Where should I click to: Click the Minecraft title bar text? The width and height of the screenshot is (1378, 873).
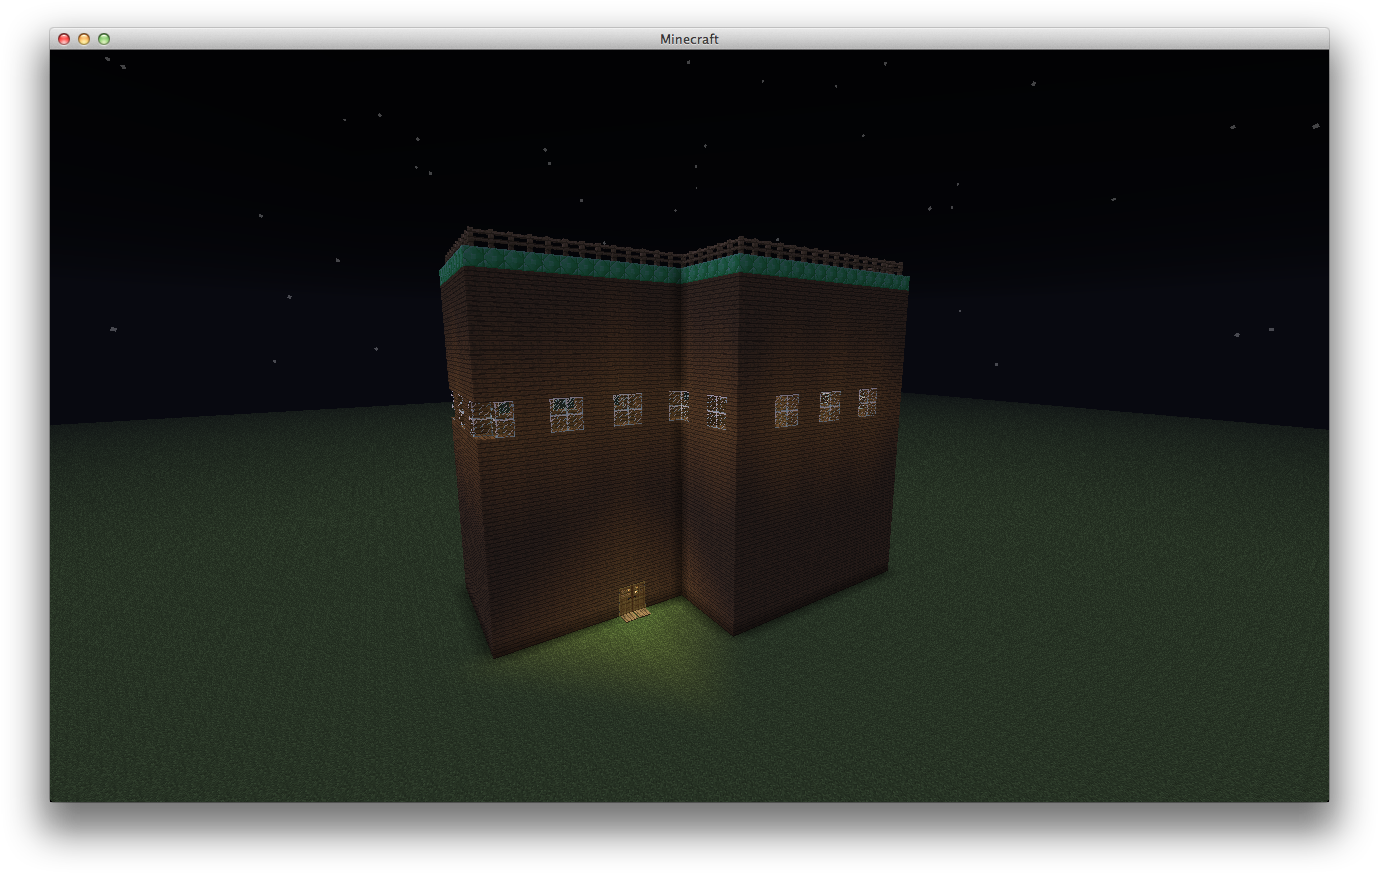(689, 39)
